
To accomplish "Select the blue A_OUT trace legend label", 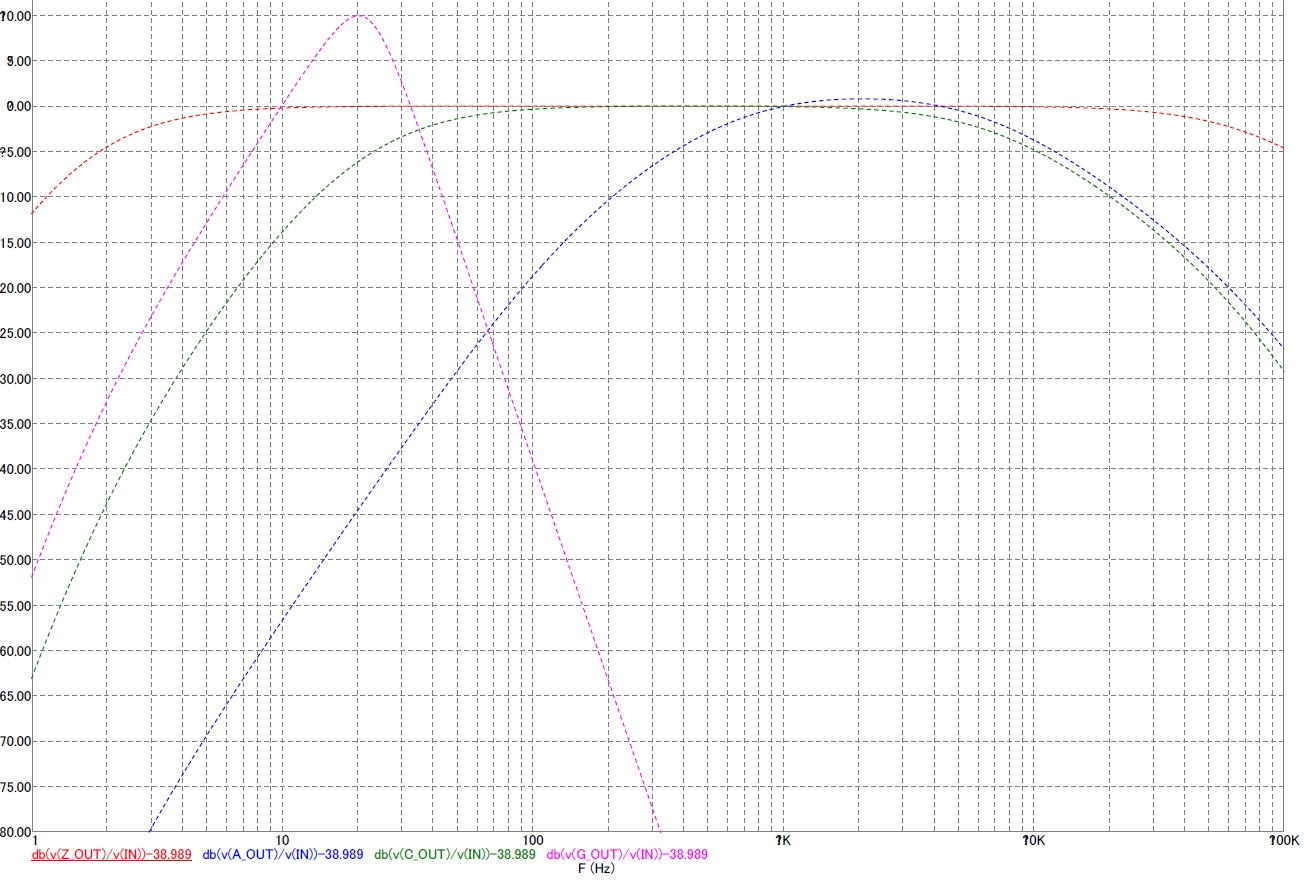I will click(282, 855).
